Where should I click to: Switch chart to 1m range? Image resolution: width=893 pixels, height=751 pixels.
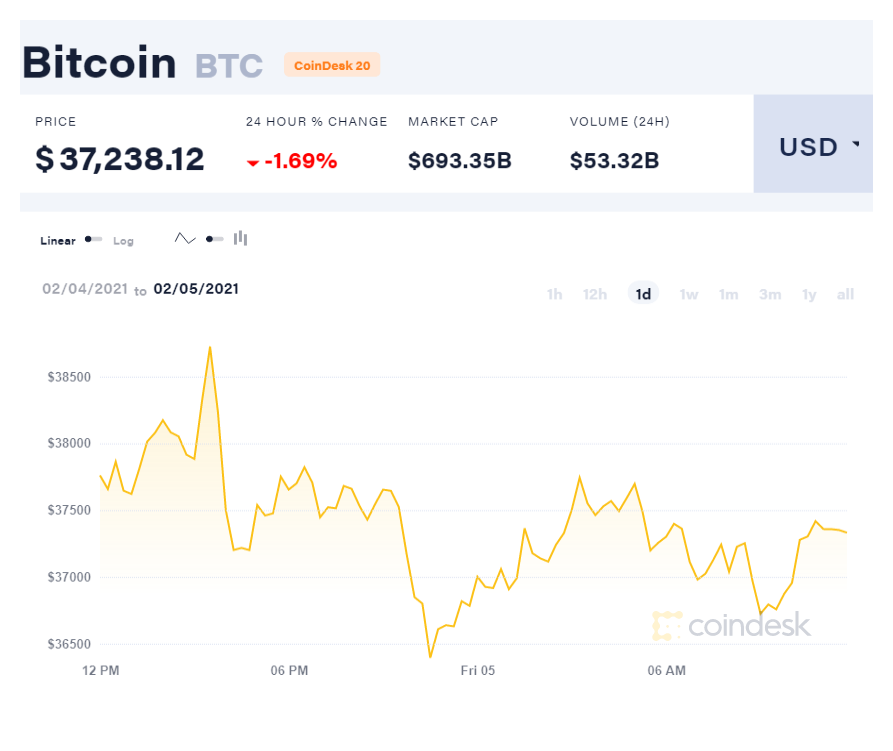click(729, 294)
